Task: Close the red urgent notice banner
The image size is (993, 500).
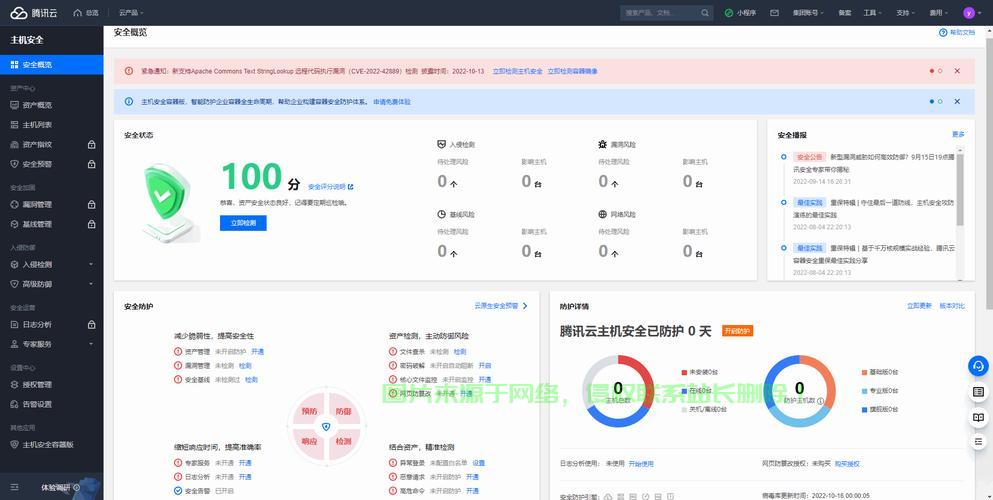Action: click(957, 71)
